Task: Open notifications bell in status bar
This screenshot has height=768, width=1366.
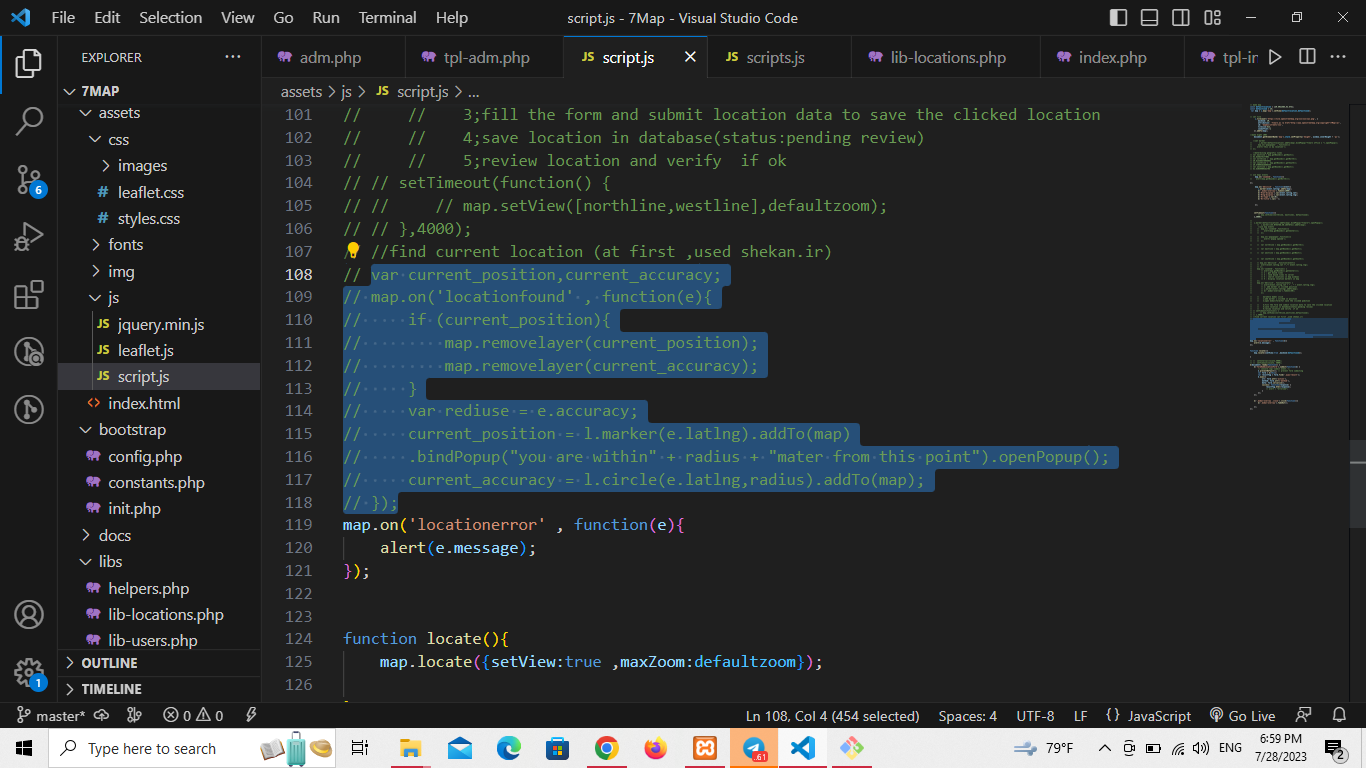Action: click(1339, 716)
